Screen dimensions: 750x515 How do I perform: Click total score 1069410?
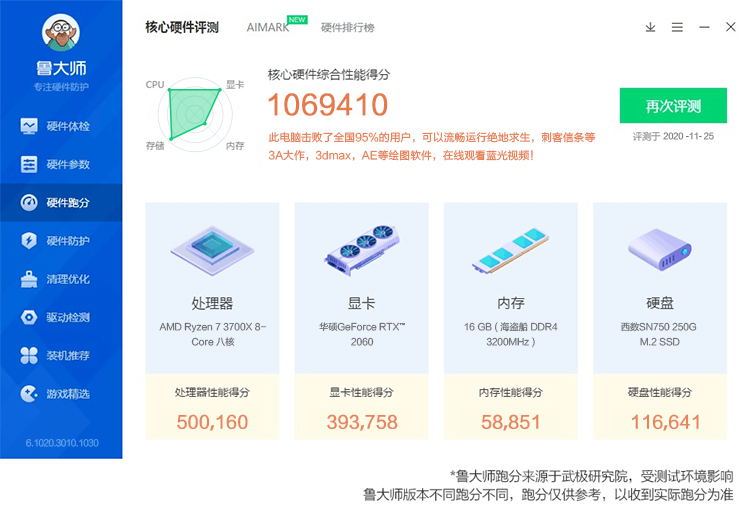click(328, 105)
